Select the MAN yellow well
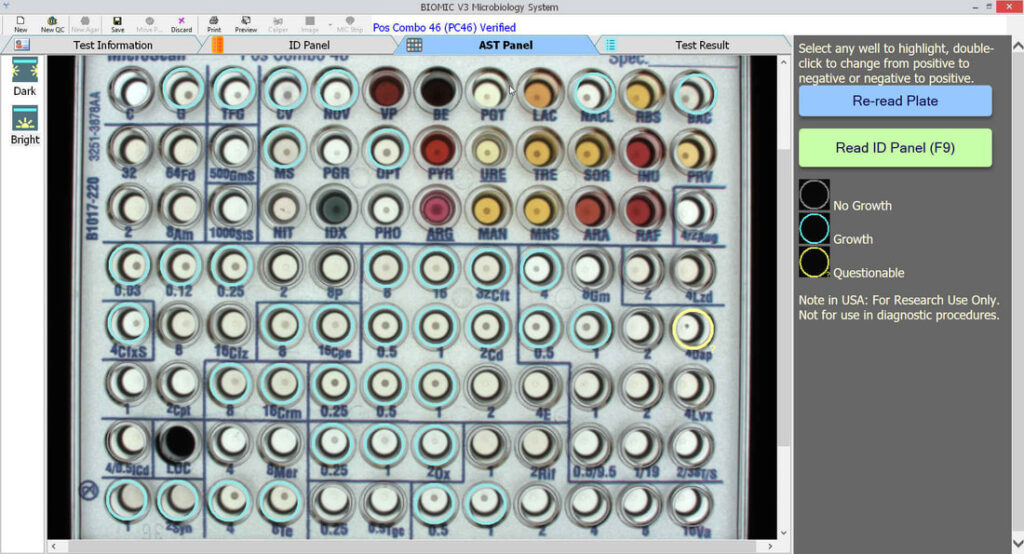Viewport: 1024px width, 554px height. 488,209
